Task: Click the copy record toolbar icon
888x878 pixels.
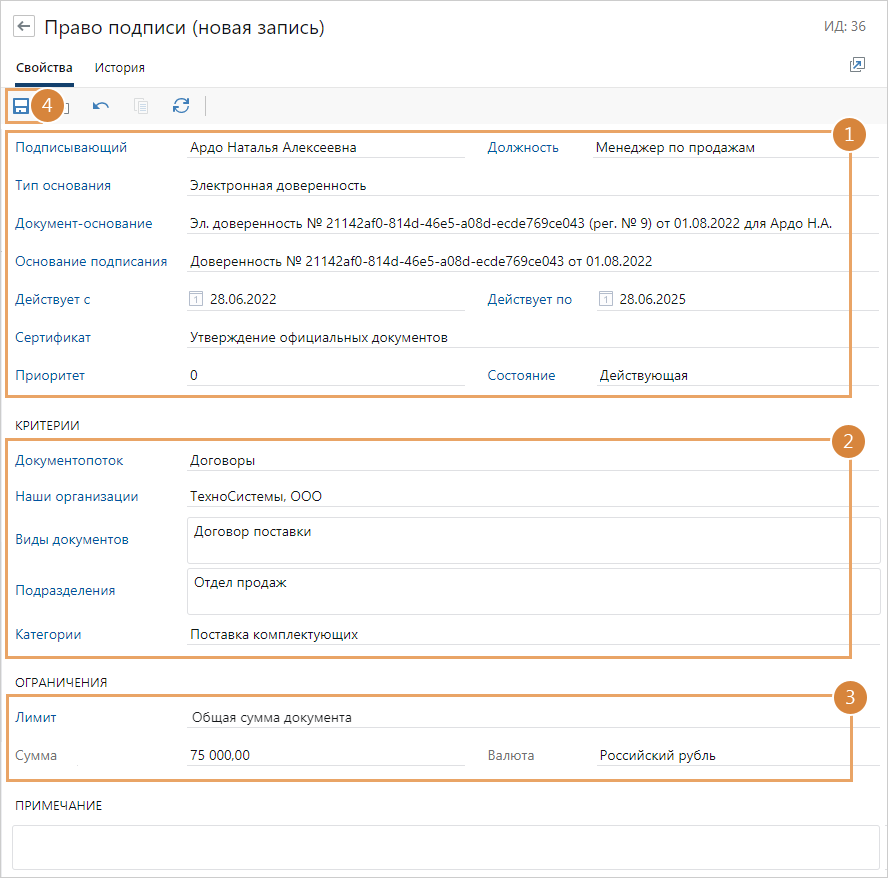Action: [x=141, y=106]
